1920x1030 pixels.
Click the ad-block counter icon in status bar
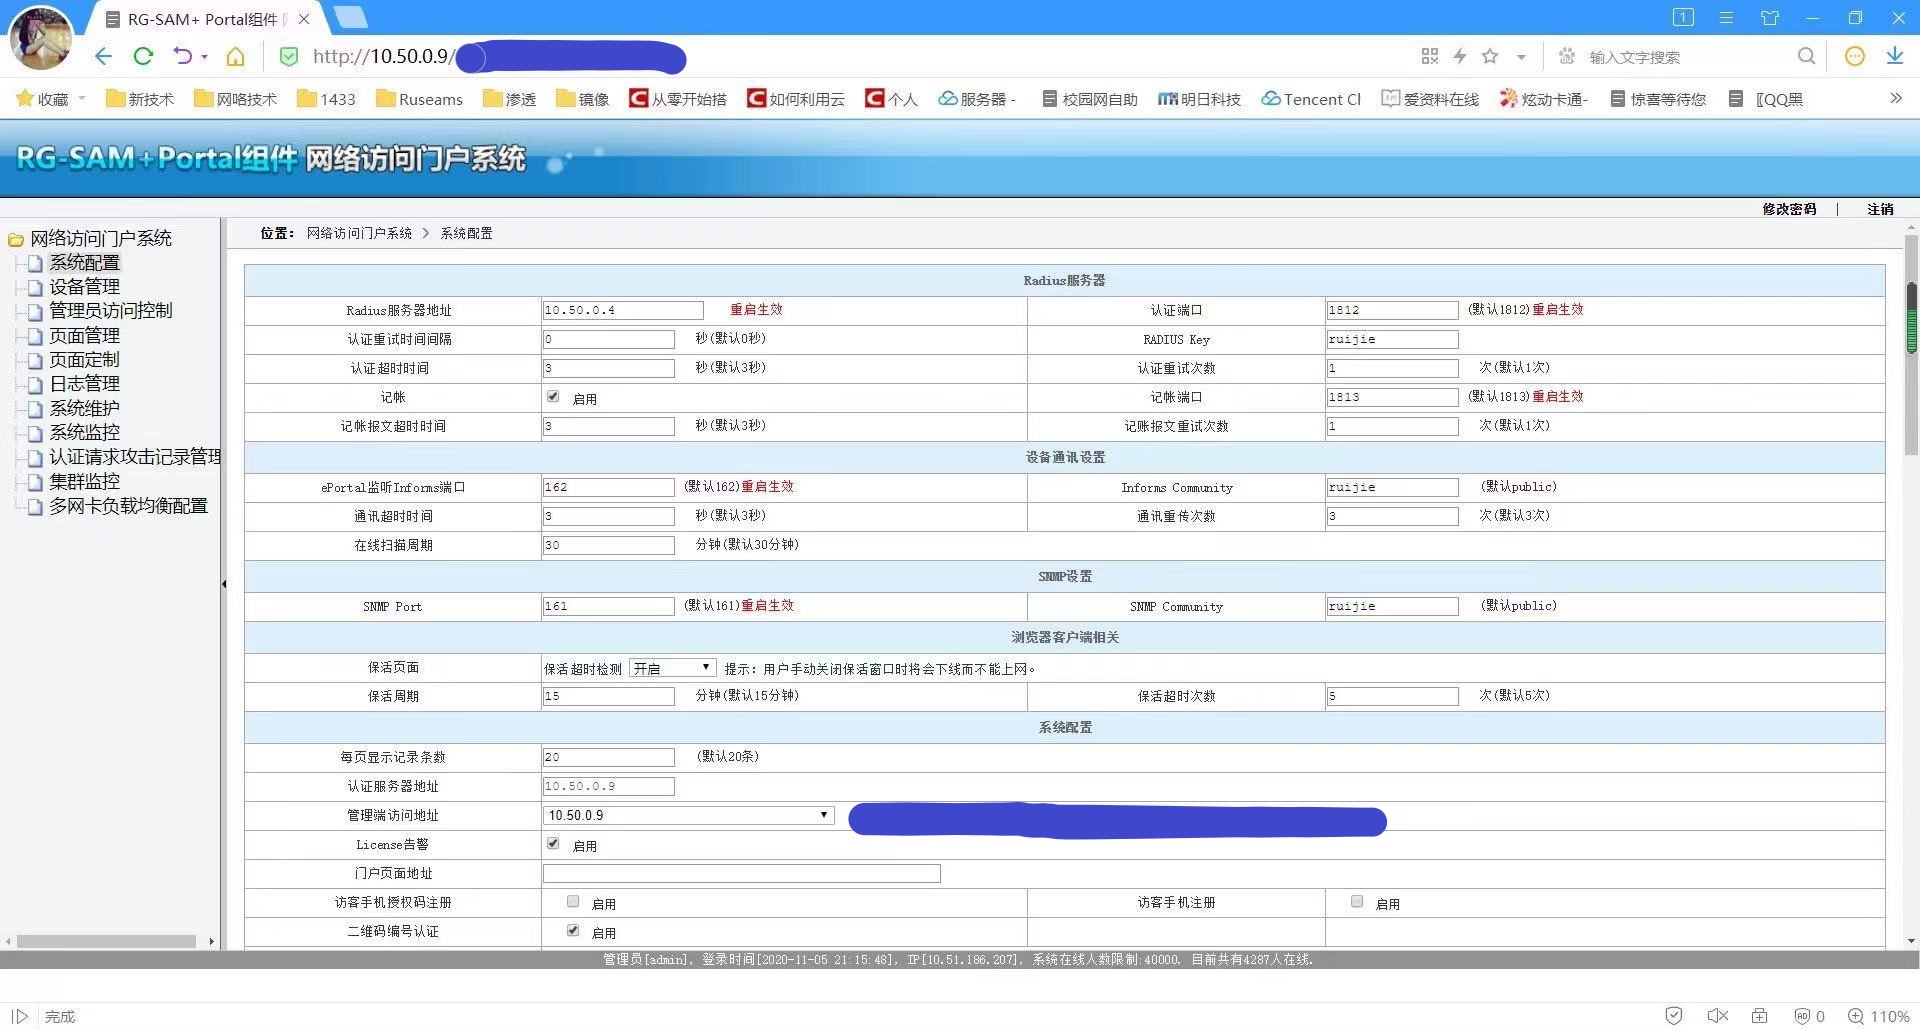(1810, 1016)
